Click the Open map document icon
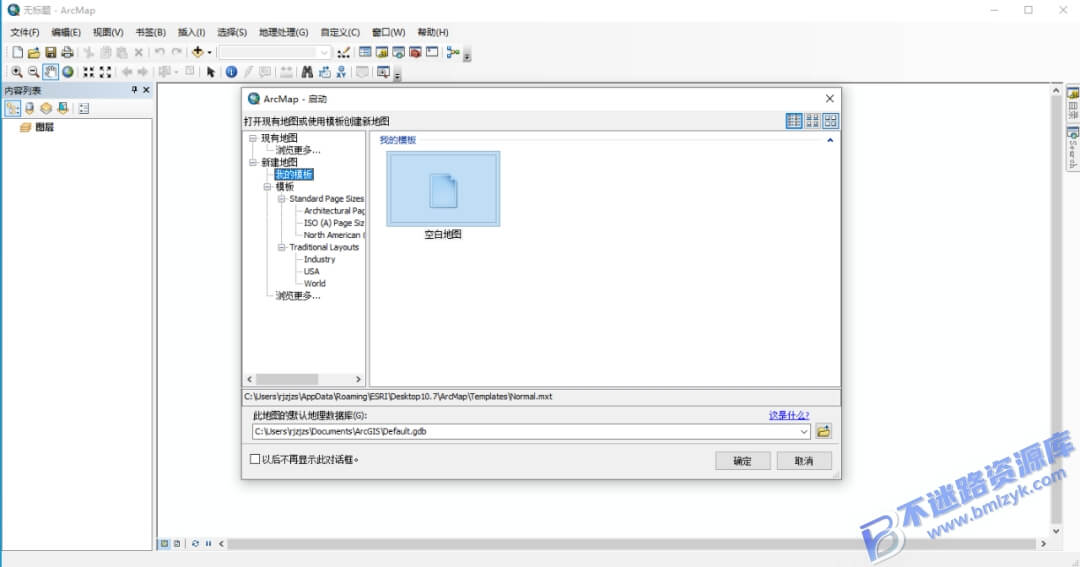The image size is (1080, 567). click(34, 52)
